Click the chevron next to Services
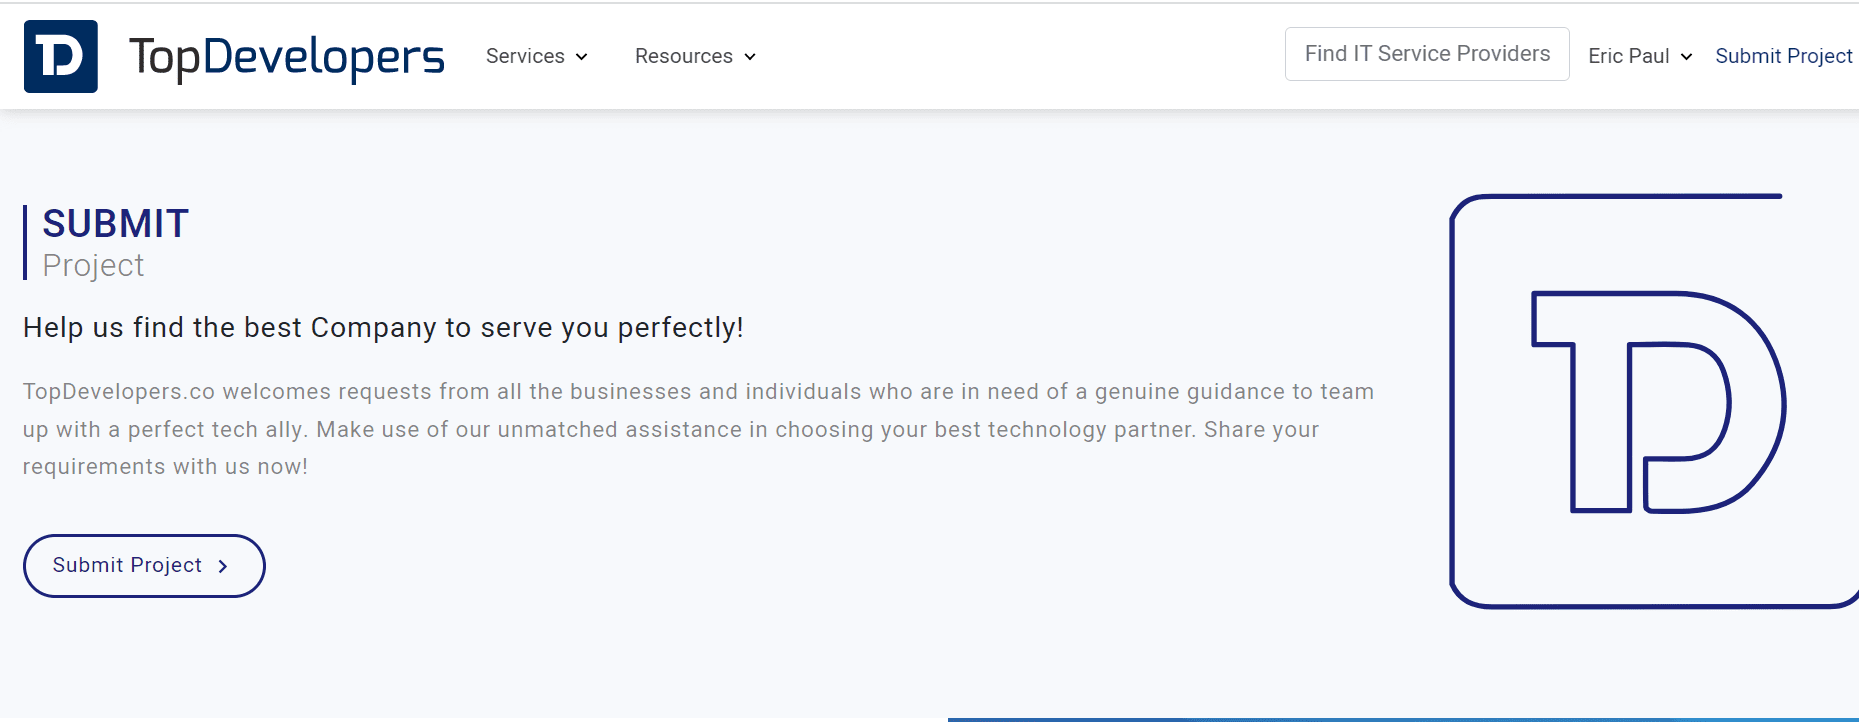 583,57
